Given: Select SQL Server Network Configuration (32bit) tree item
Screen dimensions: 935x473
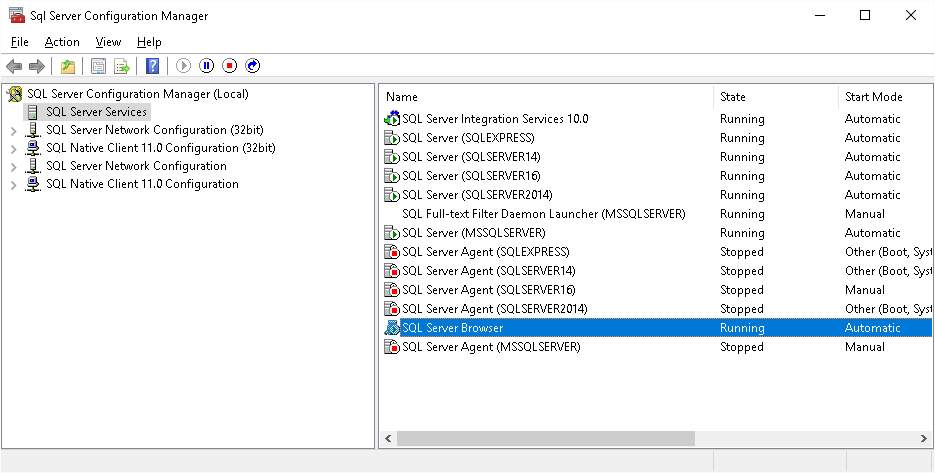Looking at the screenshot, I should 155,130.
